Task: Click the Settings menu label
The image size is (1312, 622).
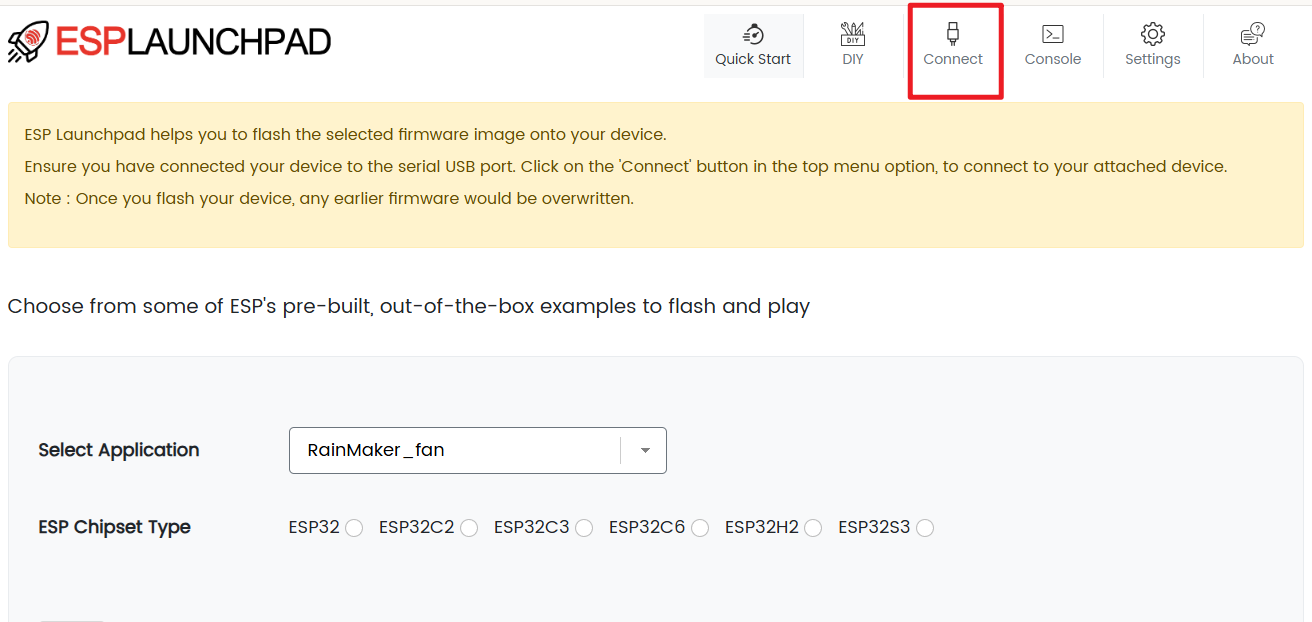Action: pos(1153,59)
